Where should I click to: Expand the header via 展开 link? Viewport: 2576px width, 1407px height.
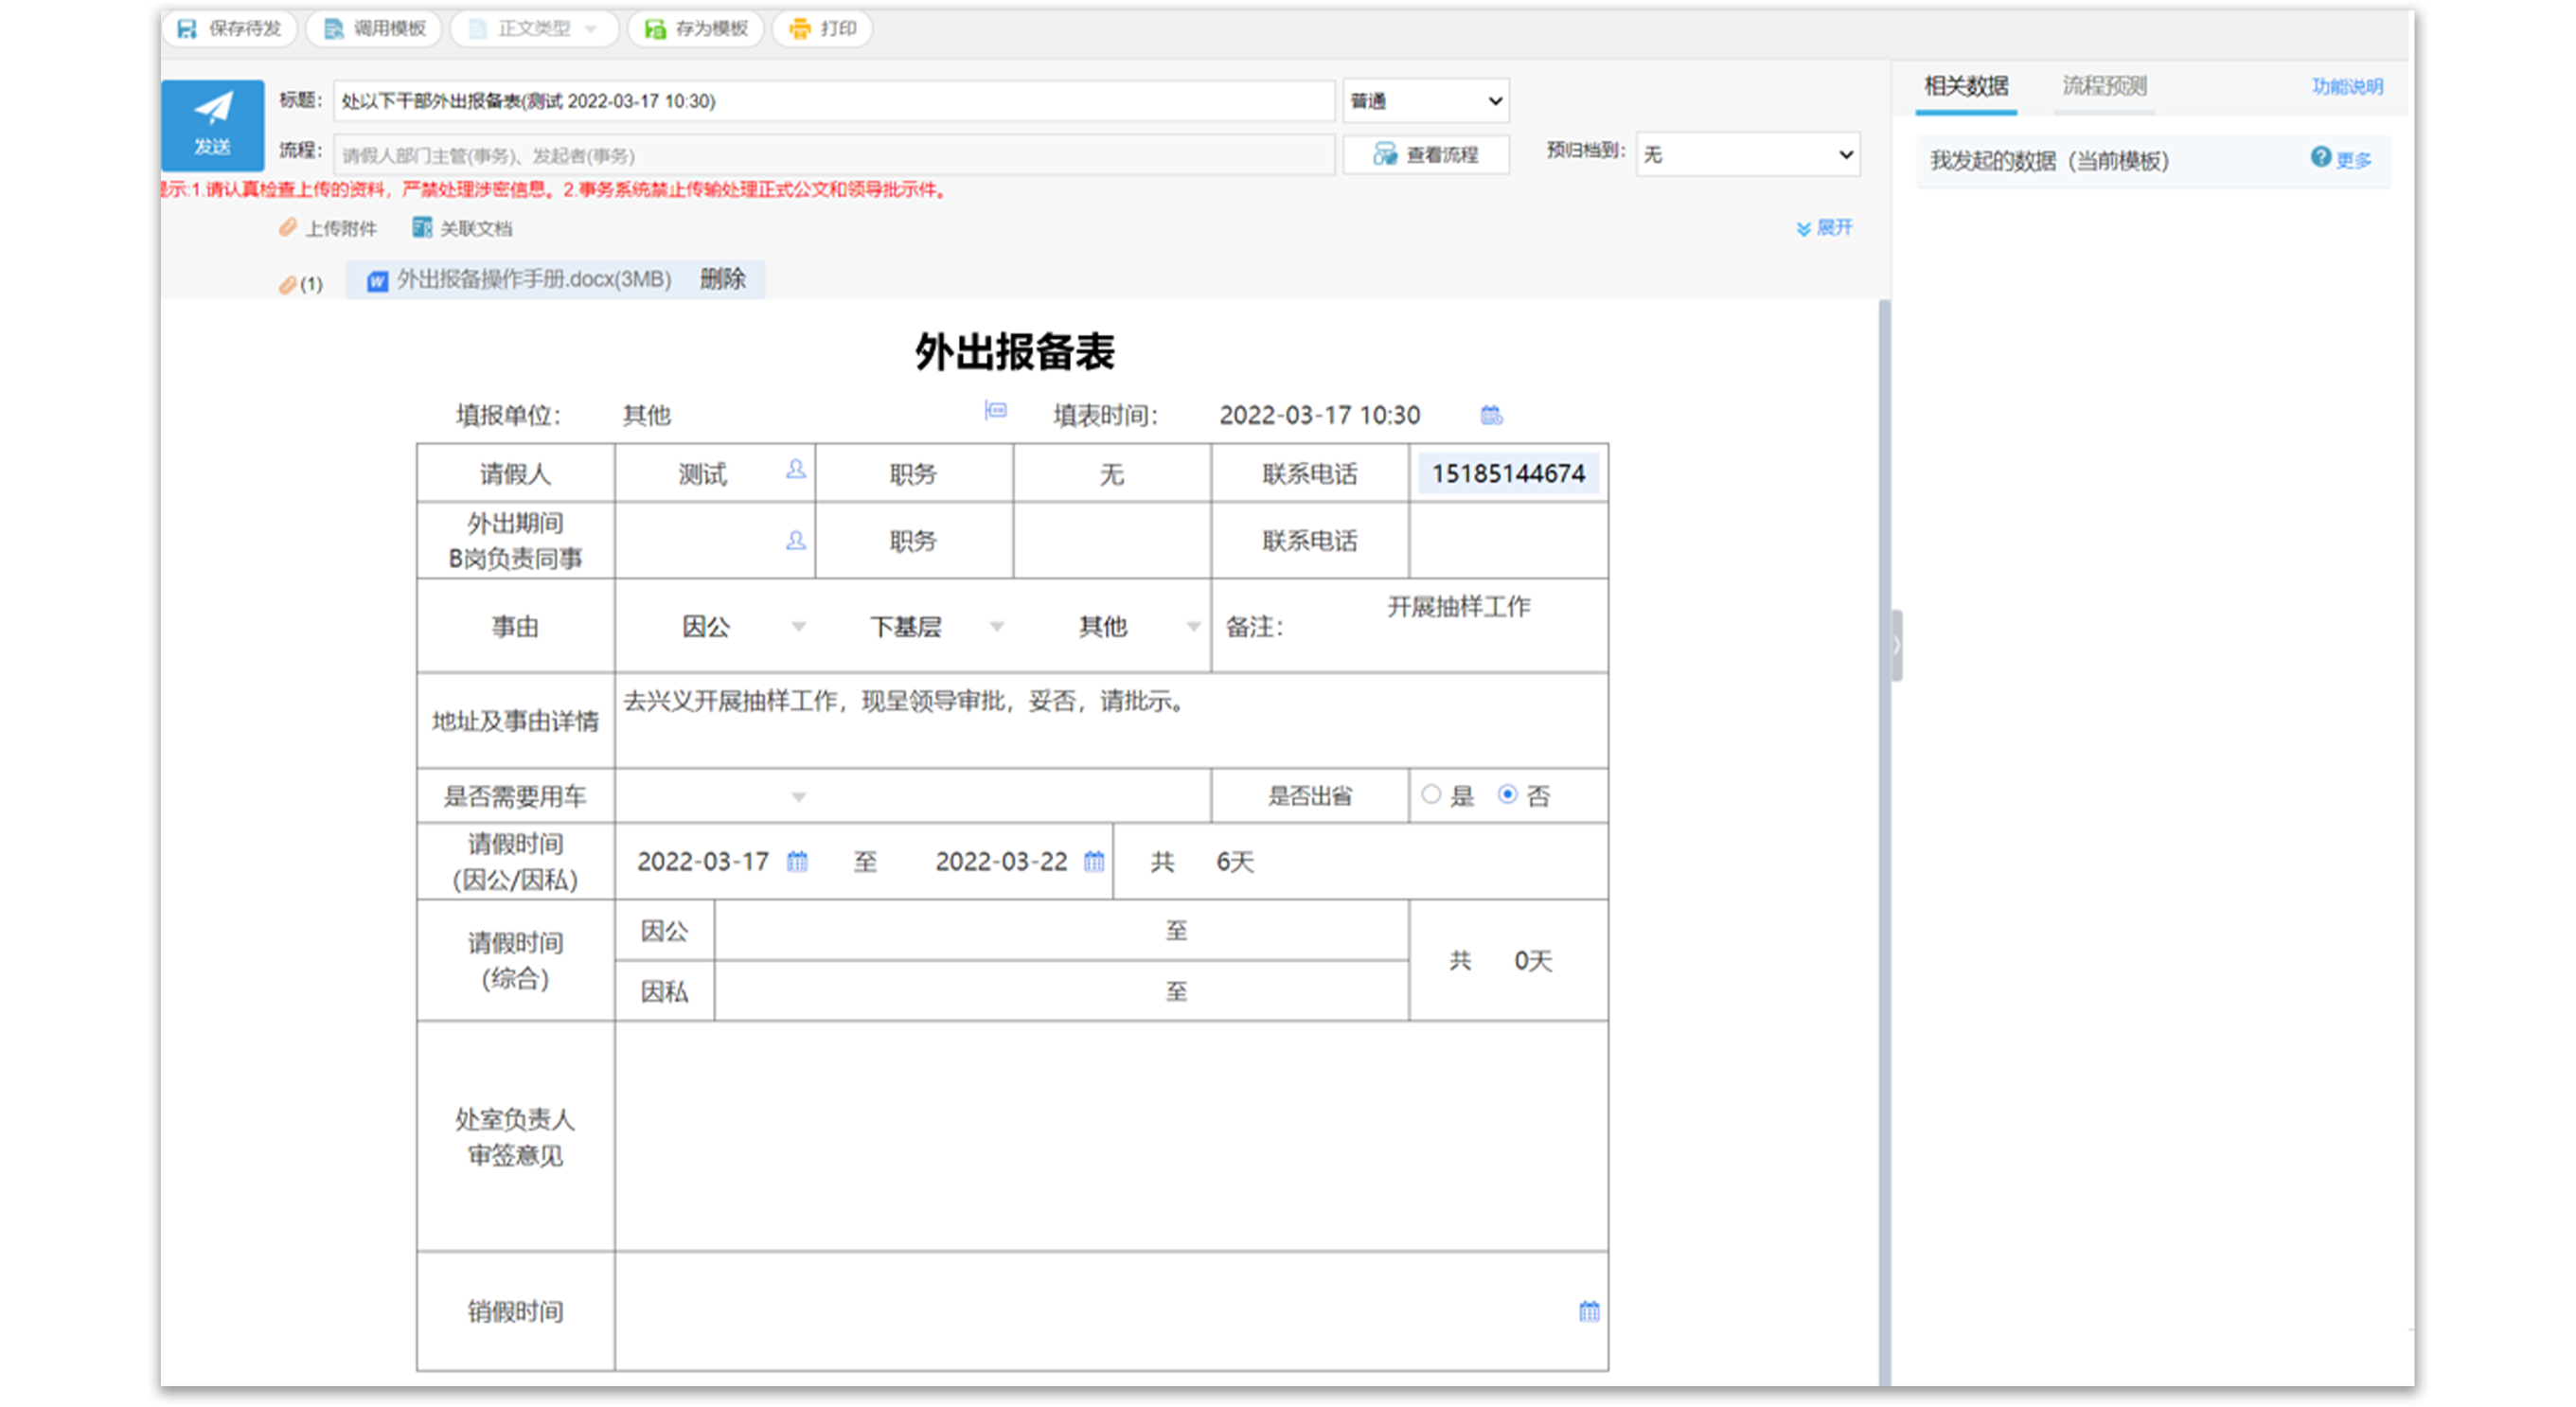coord(1824,228)
